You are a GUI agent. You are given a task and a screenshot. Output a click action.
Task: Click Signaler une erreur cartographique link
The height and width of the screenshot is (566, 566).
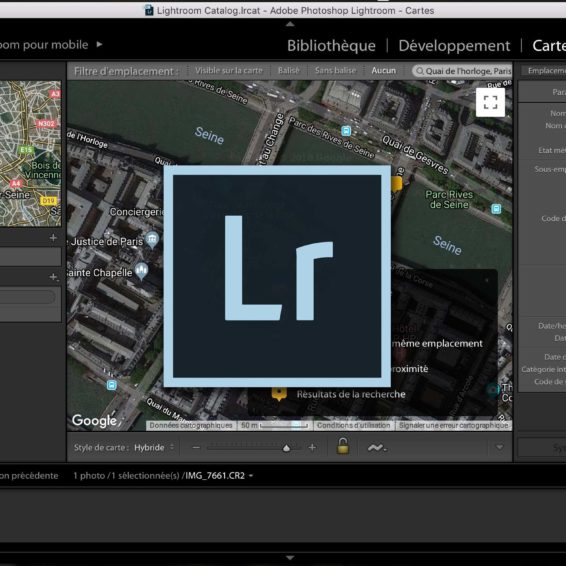point(453,426)
